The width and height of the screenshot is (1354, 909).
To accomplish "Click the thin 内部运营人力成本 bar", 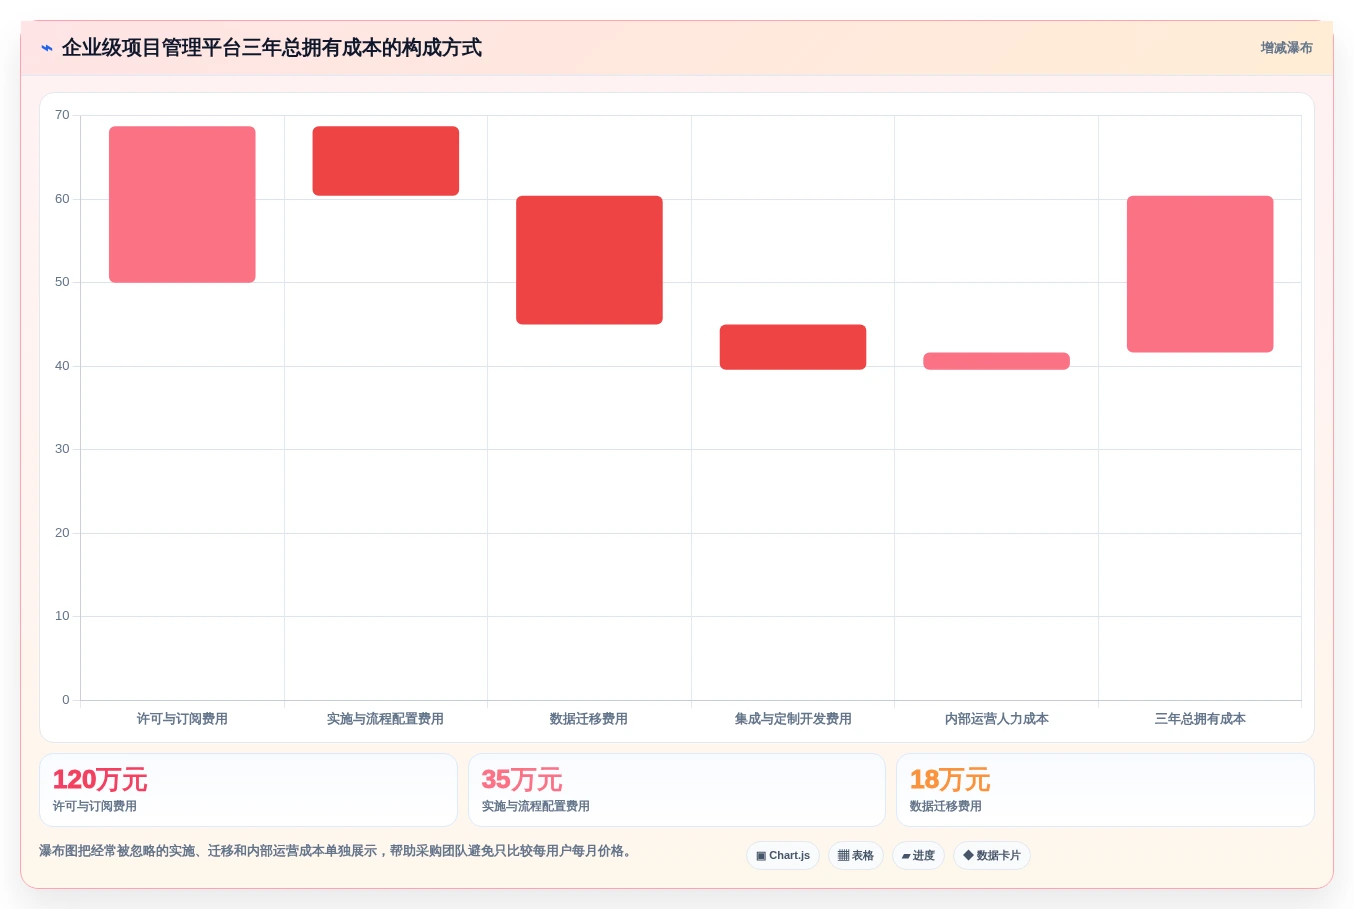I will 996,361.
